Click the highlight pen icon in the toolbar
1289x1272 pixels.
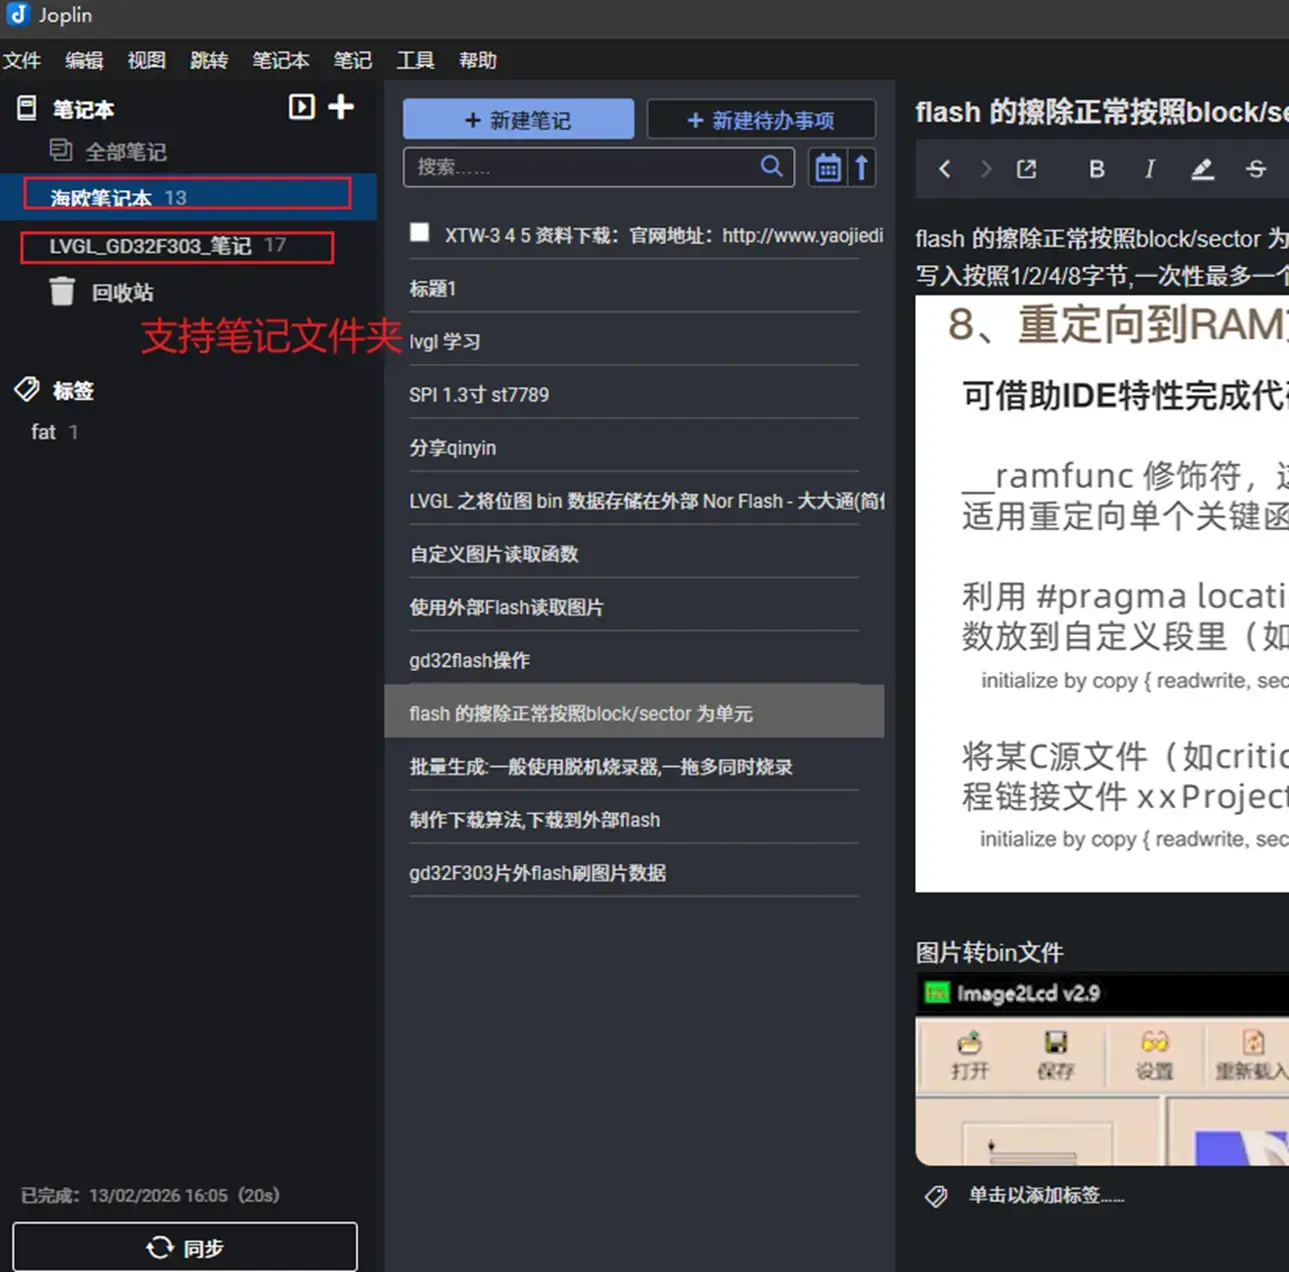1202,169
